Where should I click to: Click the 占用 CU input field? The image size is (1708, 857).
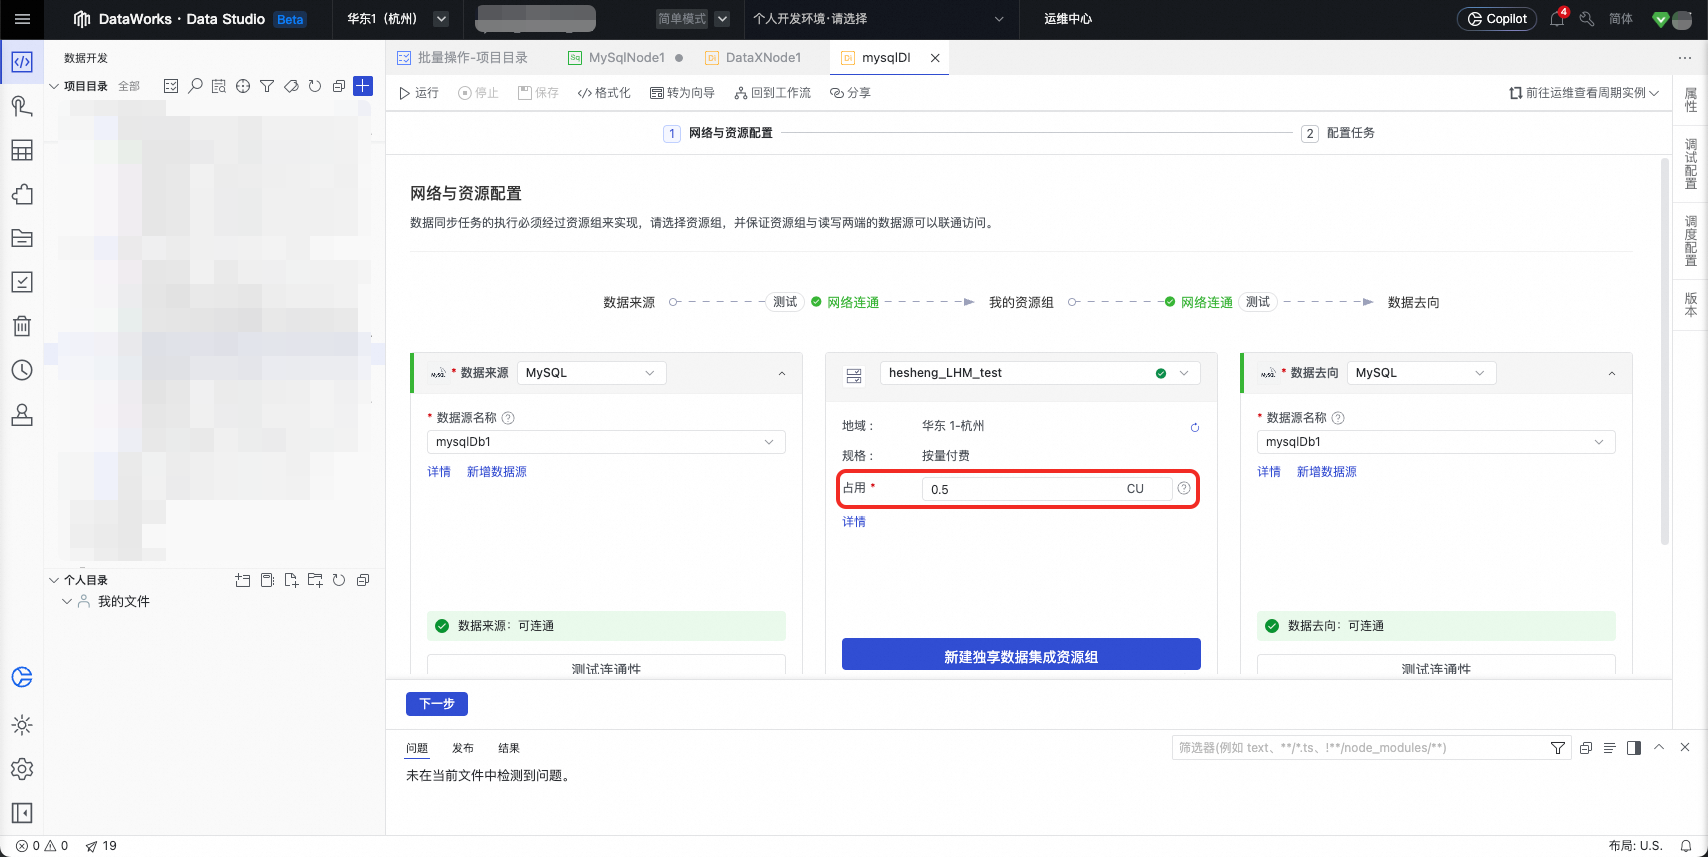click(1046, 489)
